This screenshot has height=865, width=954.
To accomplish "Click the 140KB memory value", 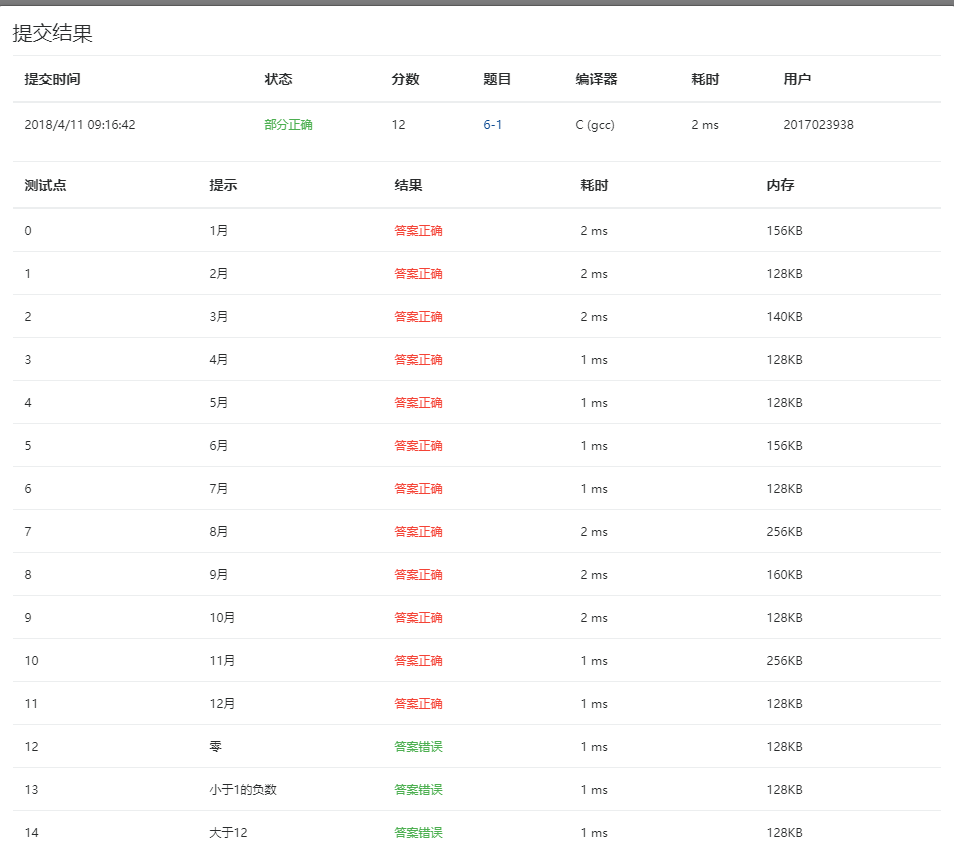I will 784,317.
